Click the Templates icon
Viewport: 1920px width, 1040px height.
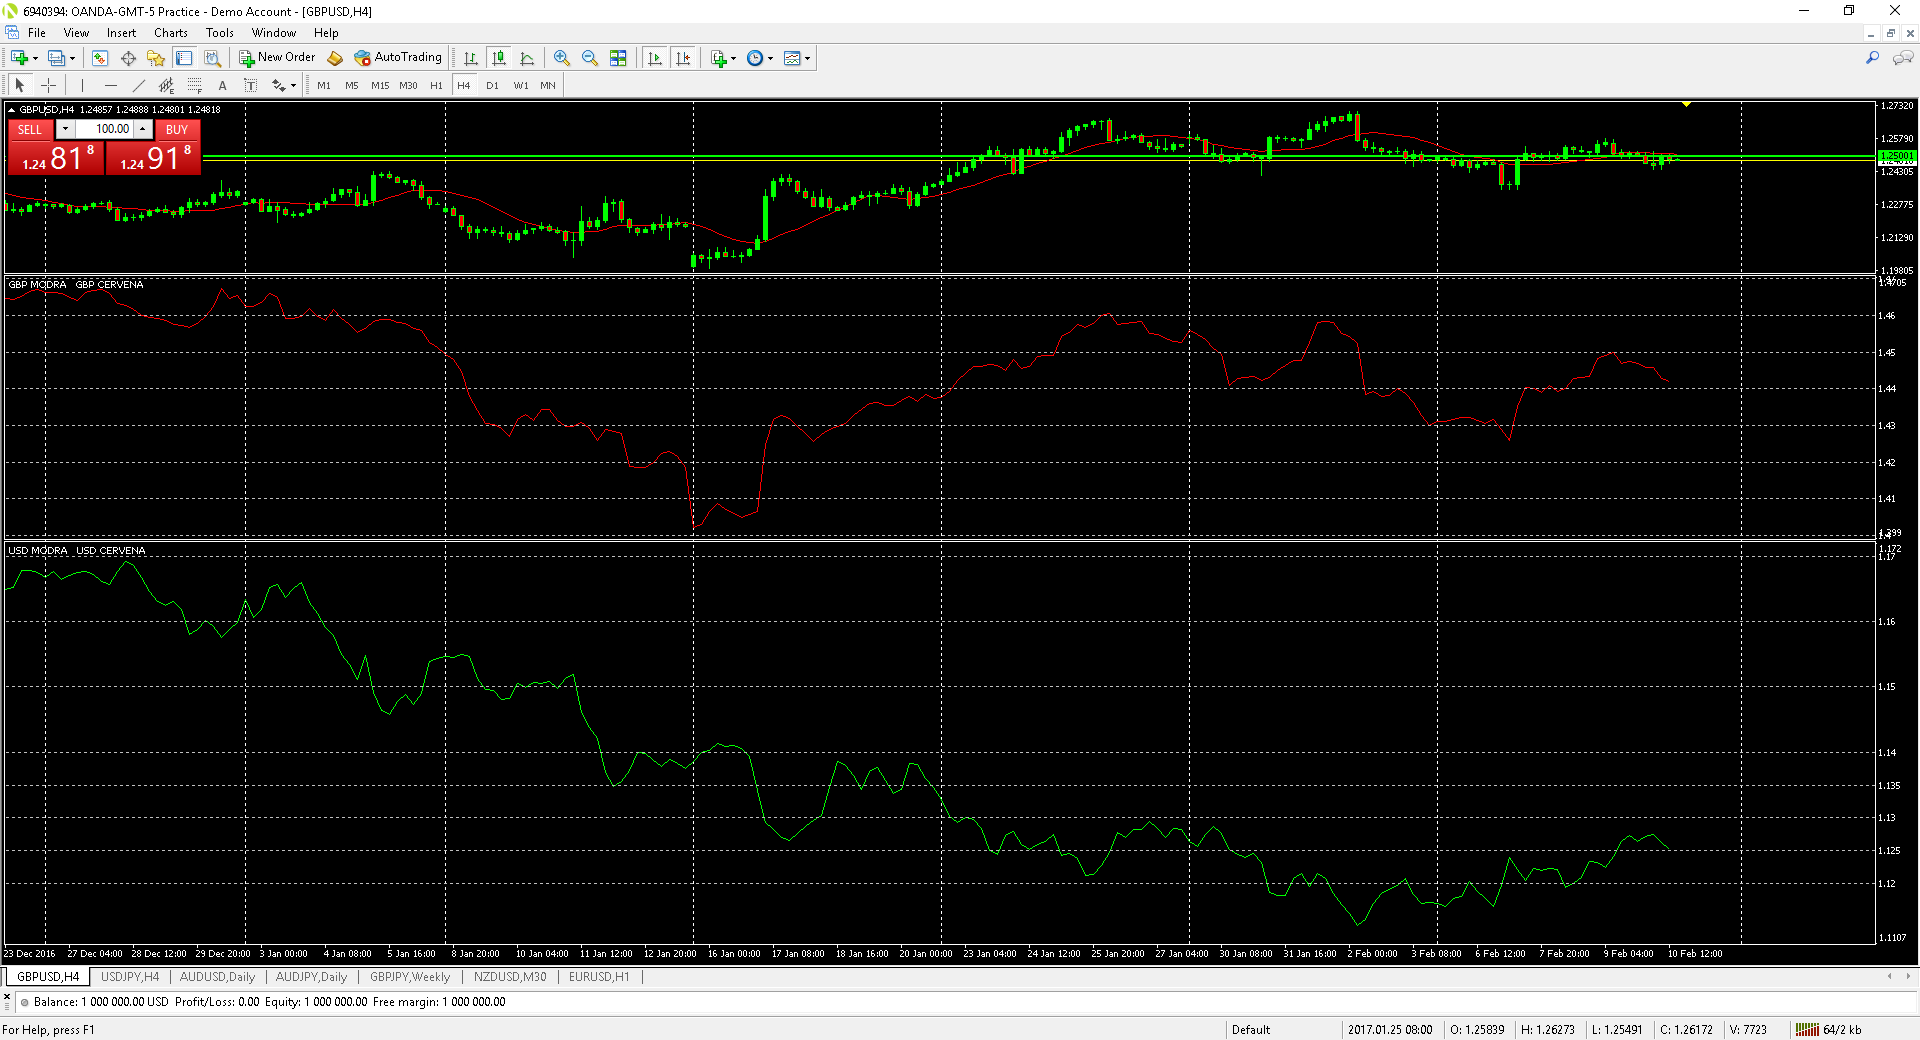click(792, 58)
